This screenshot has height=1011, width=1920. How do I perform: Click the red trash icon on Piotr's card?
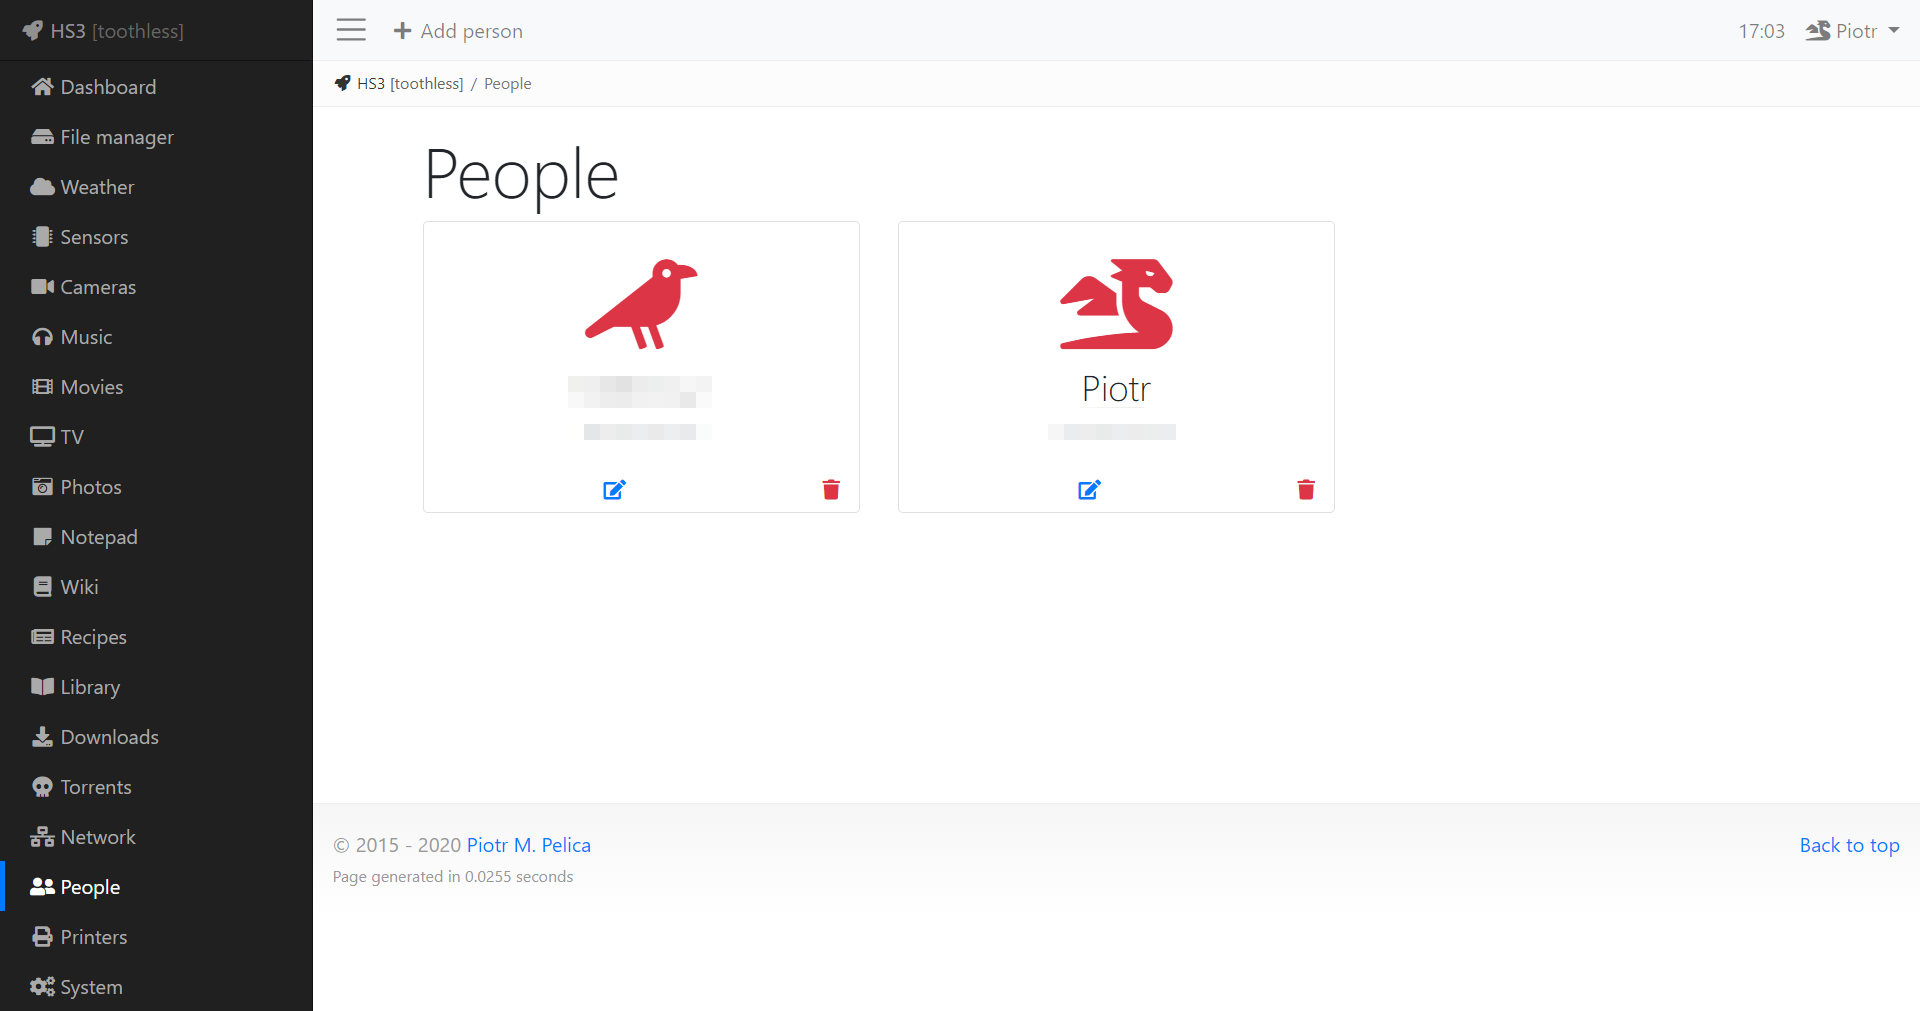point(1306,489)
